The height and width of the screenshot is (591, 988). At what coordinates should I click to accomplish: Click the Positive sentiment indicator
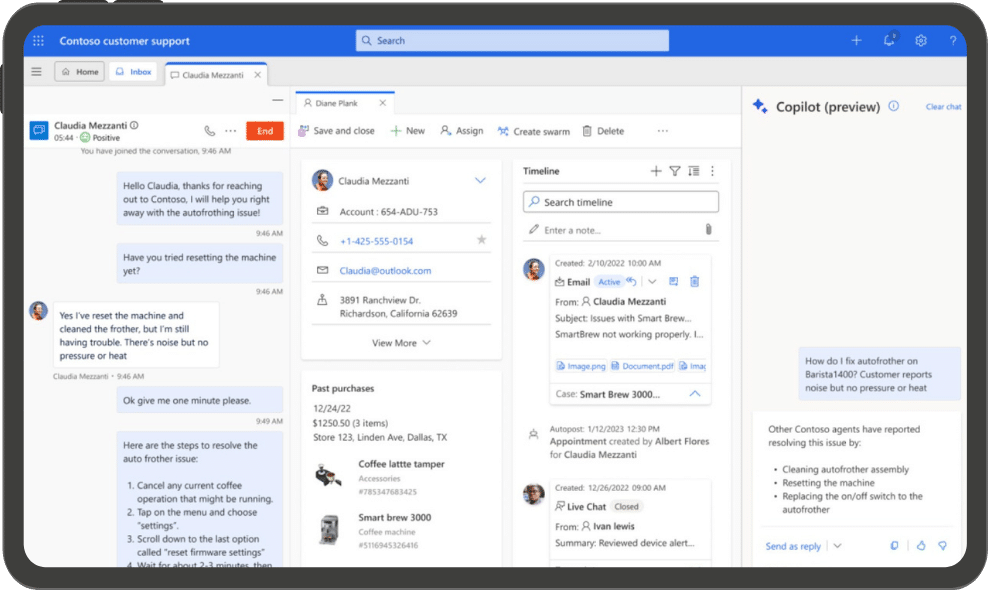(100, 137)
